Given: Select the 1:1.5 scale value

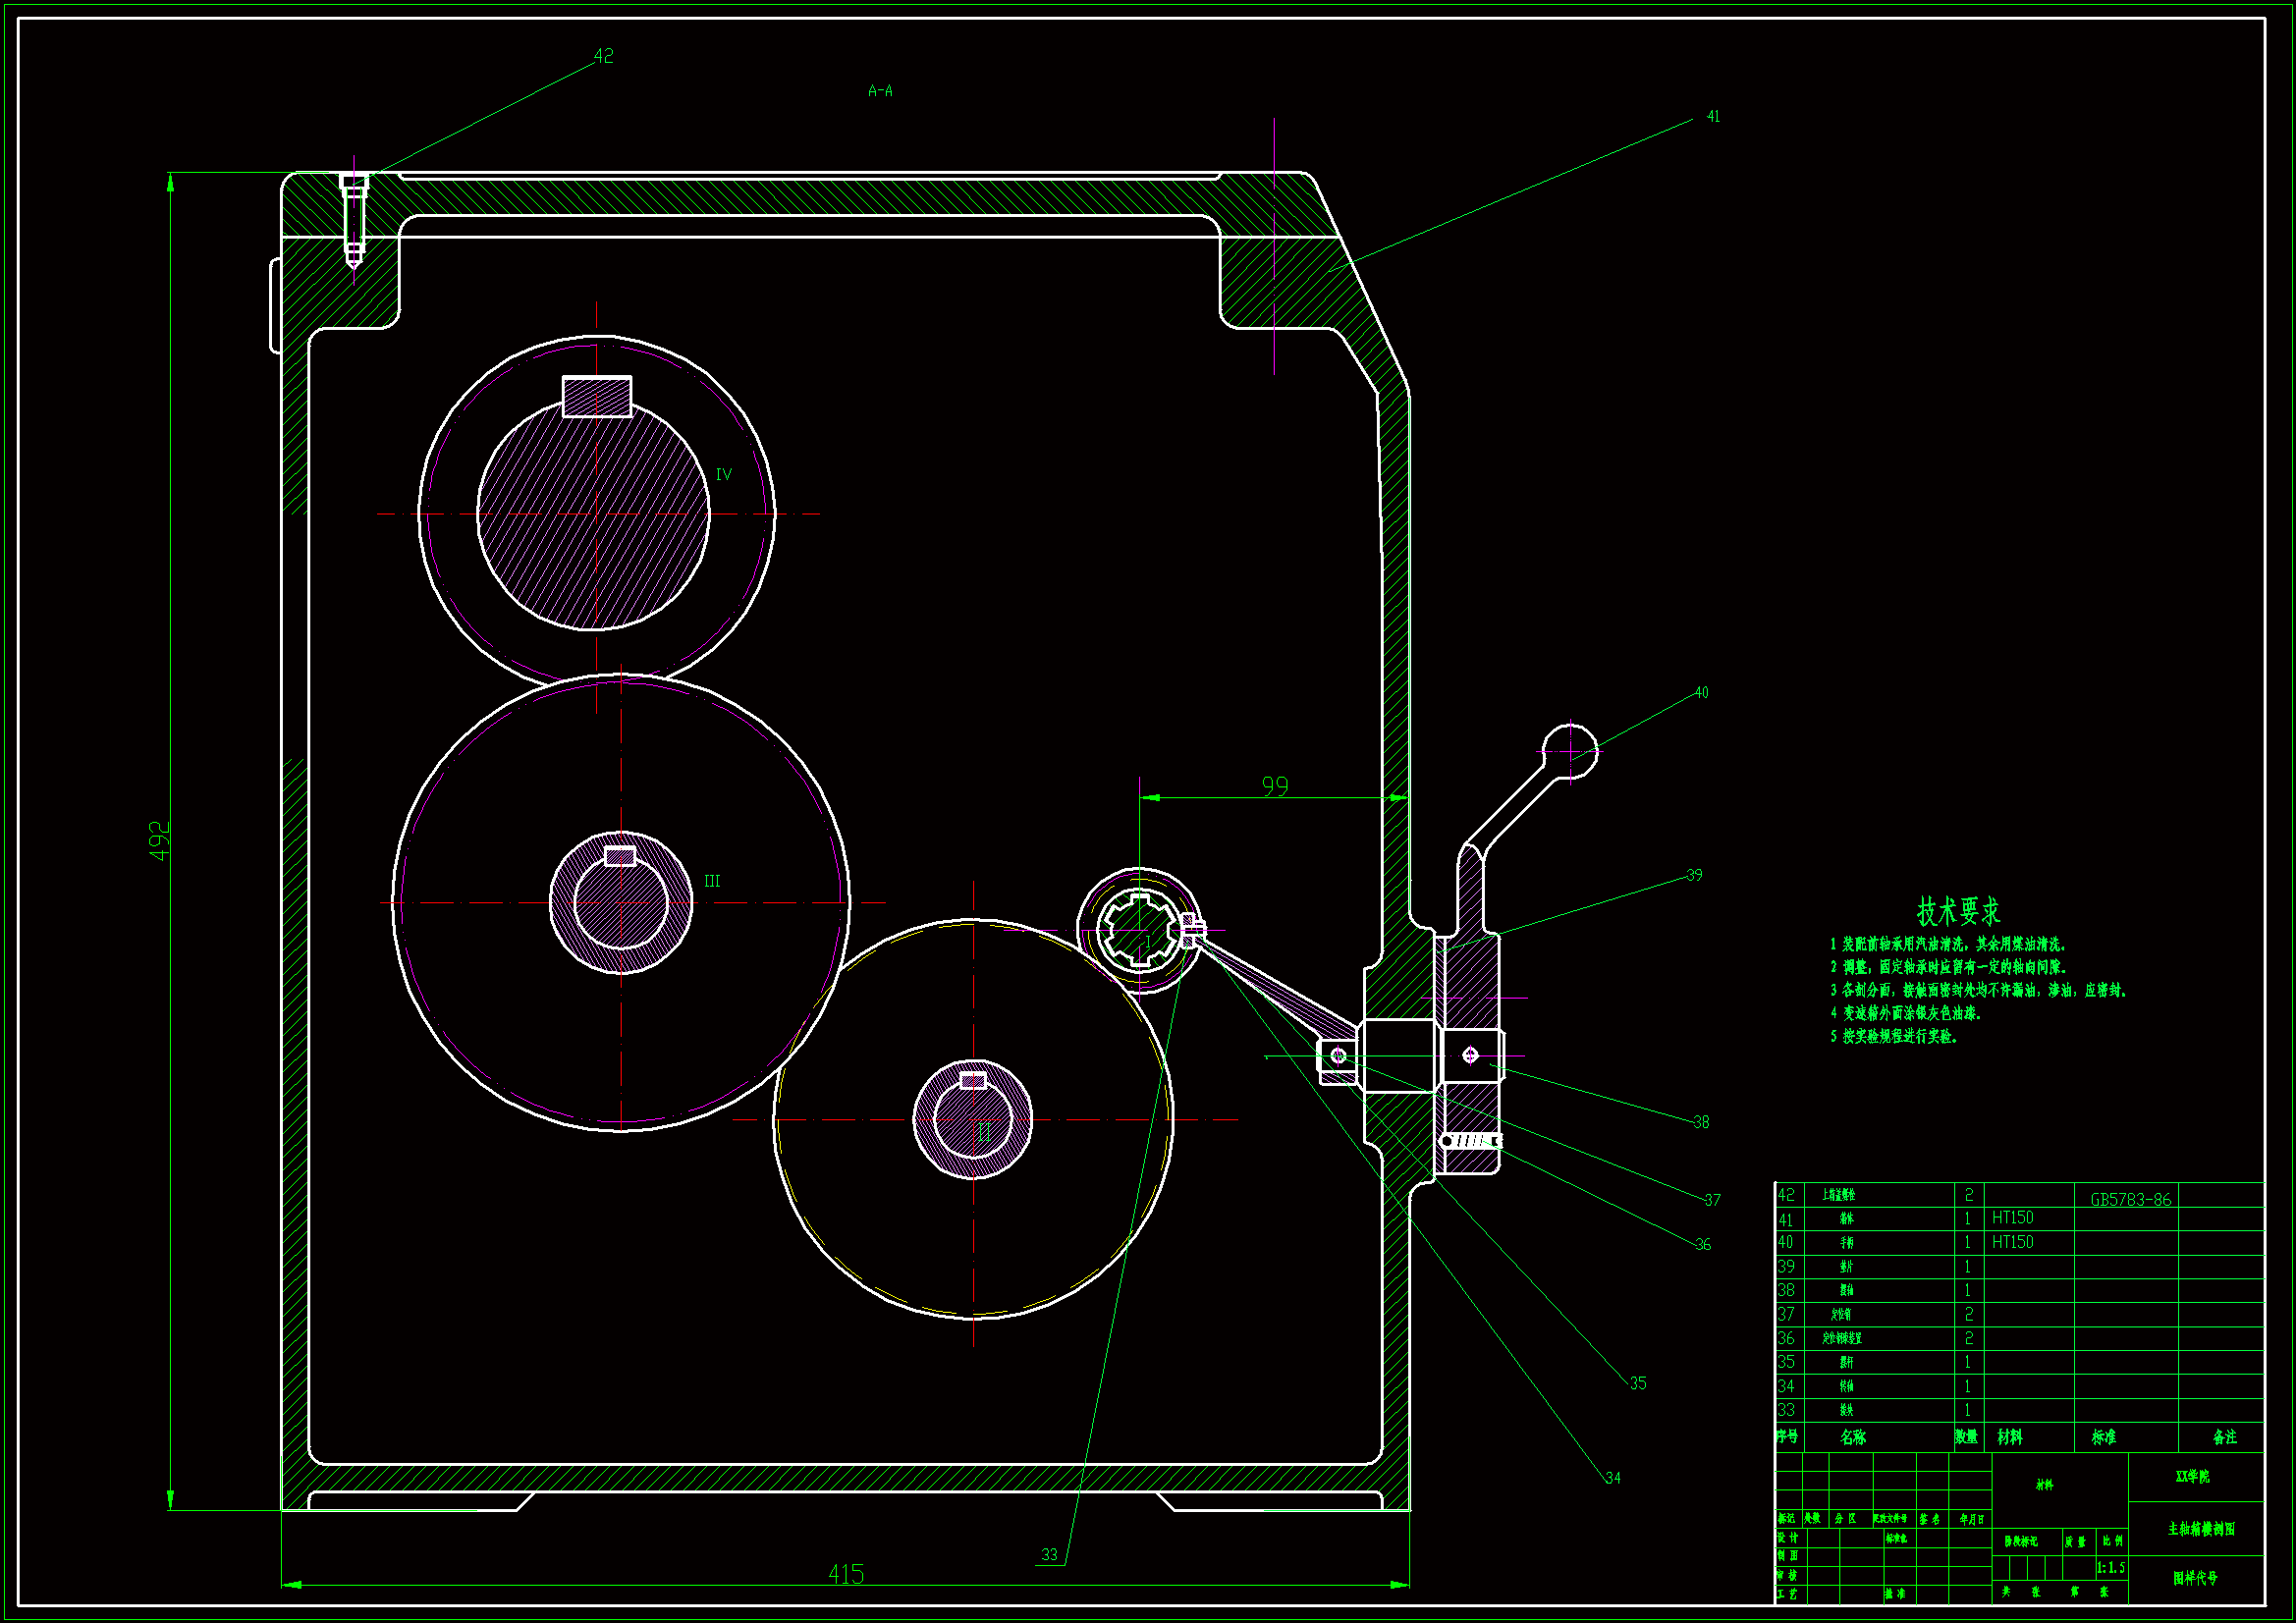Looking at the screenshot, I should point(2112,1568).
